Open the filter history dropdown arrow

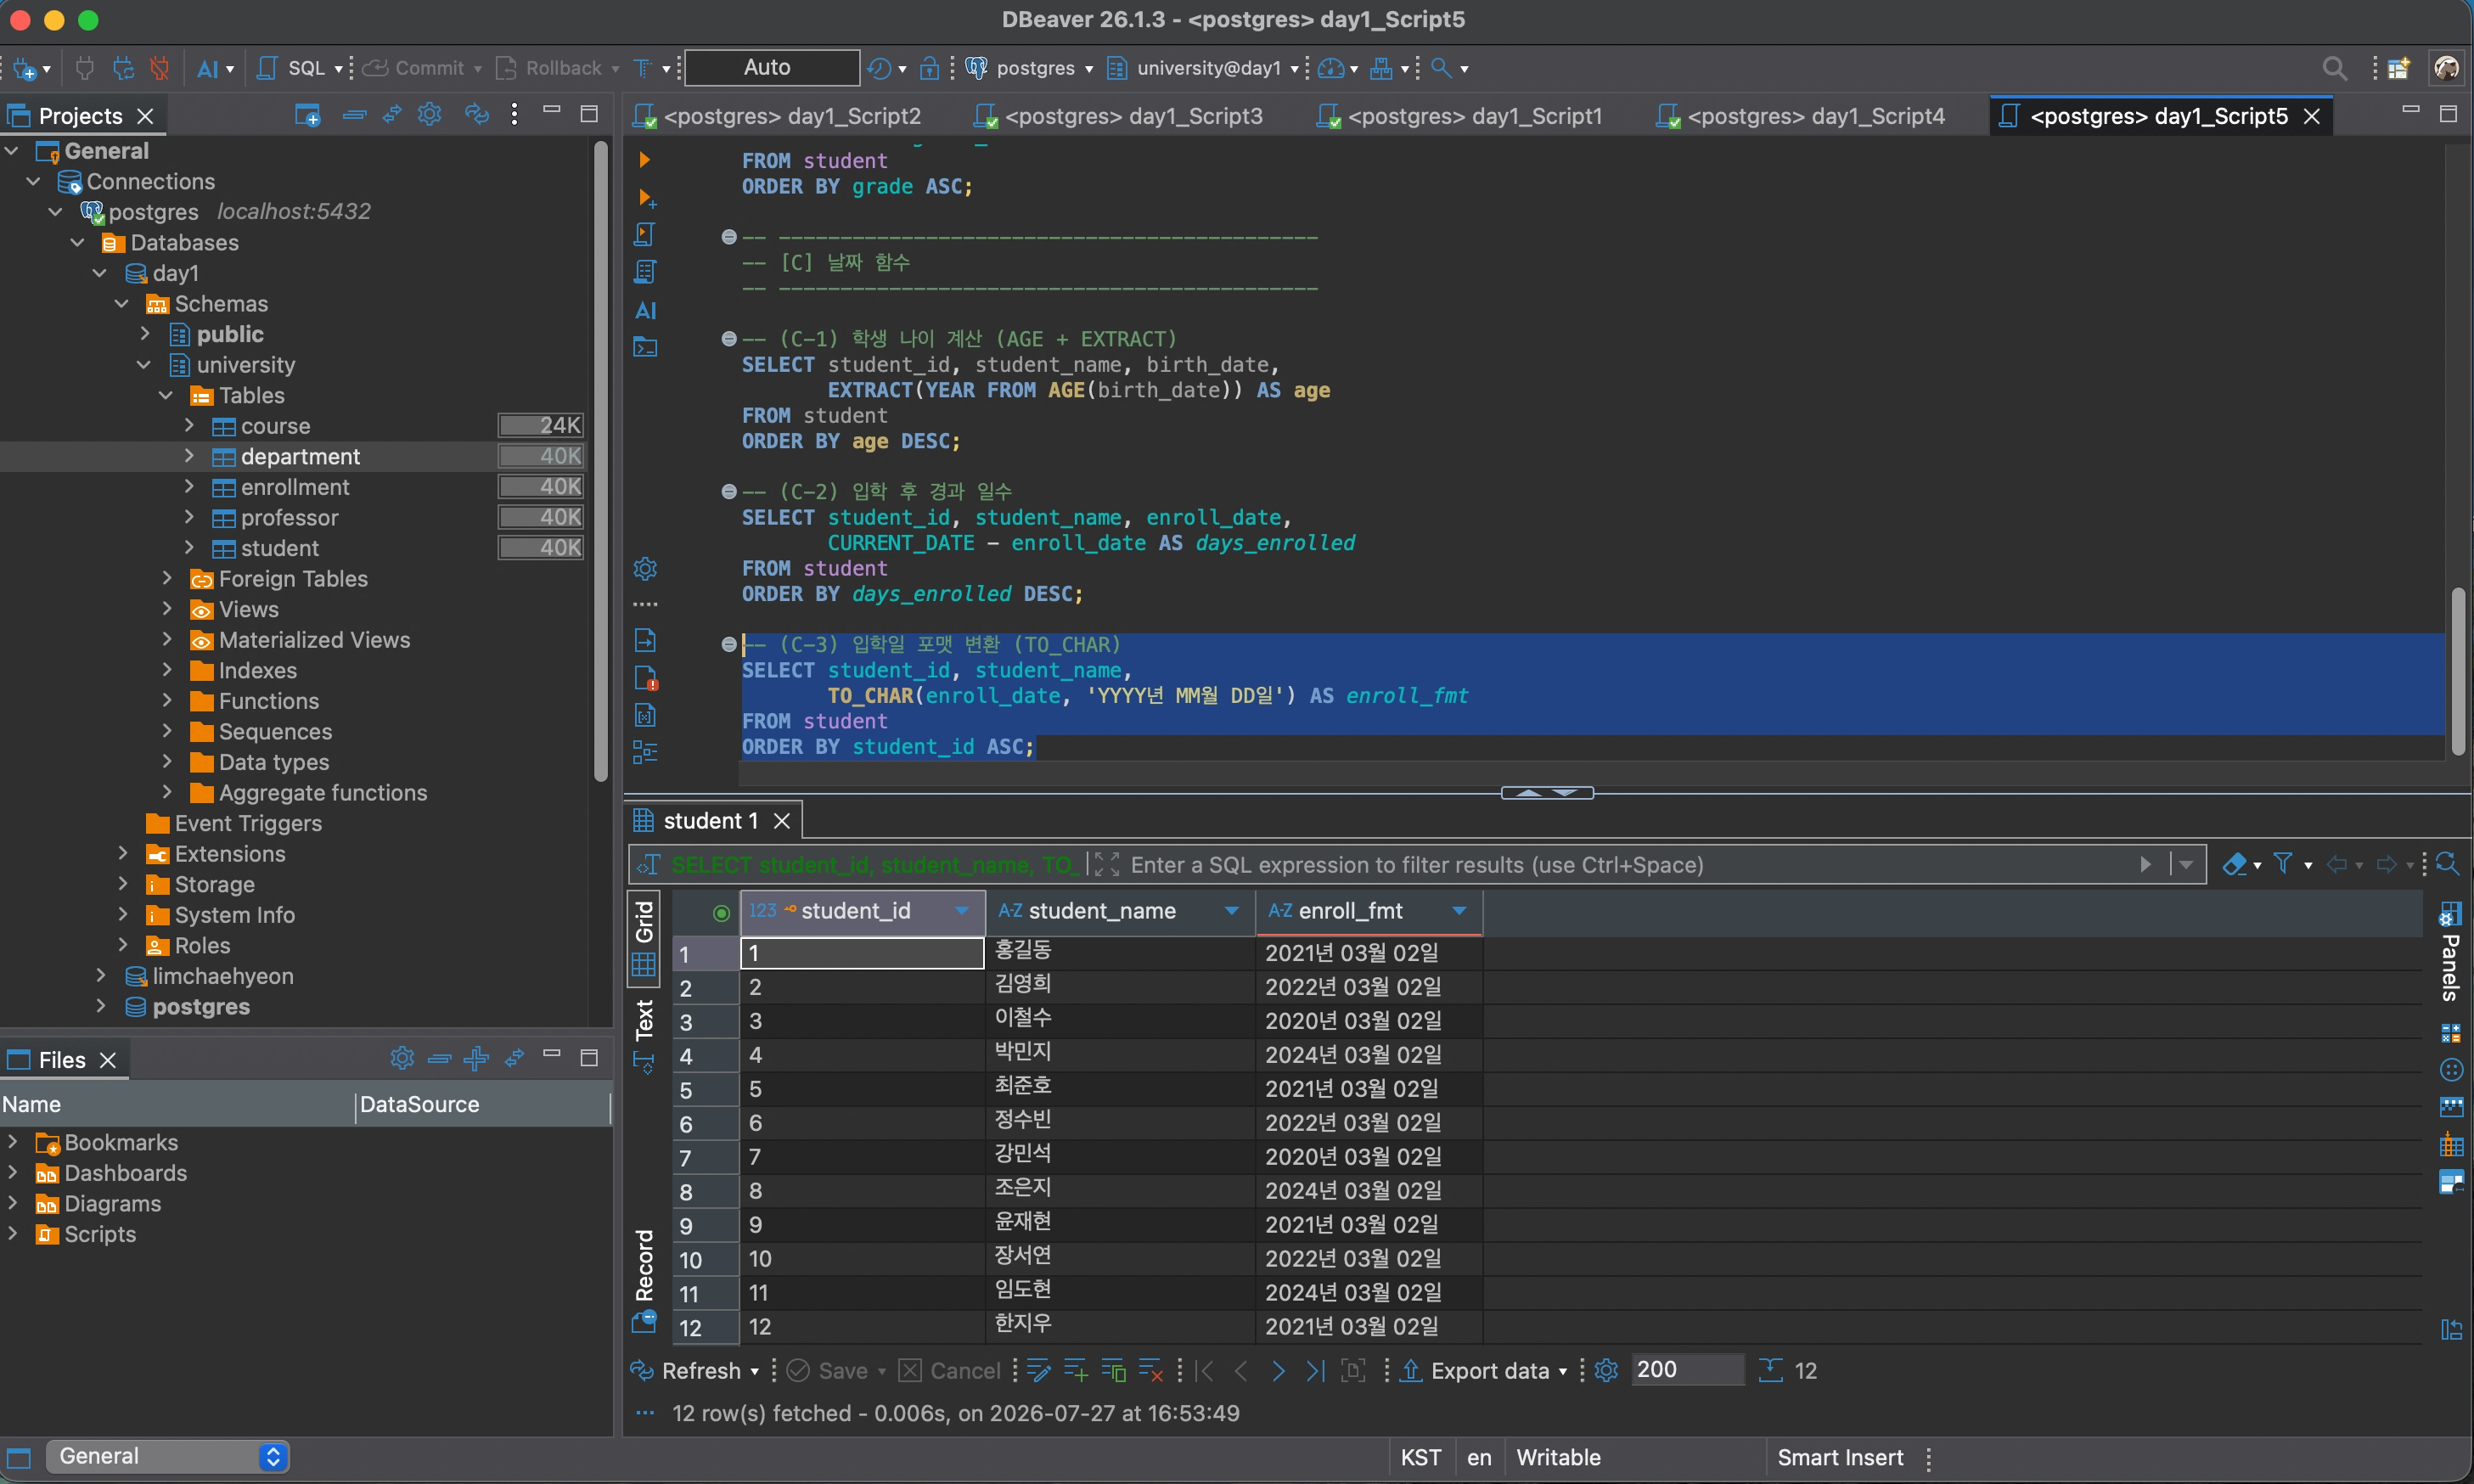[x=2185, y=864]
